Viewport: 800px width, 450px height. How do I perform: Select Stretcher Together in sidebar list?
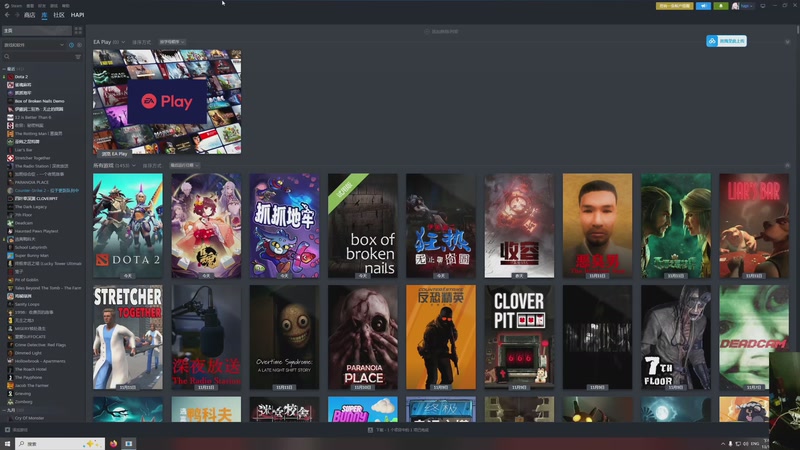(x=33, y=158)
